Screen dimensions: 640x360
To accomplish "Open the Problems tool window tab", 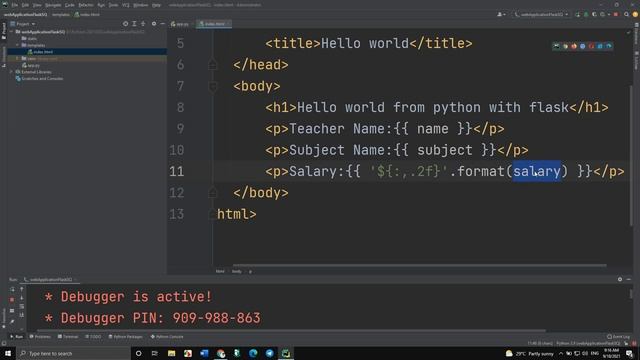I will (40, 337).
